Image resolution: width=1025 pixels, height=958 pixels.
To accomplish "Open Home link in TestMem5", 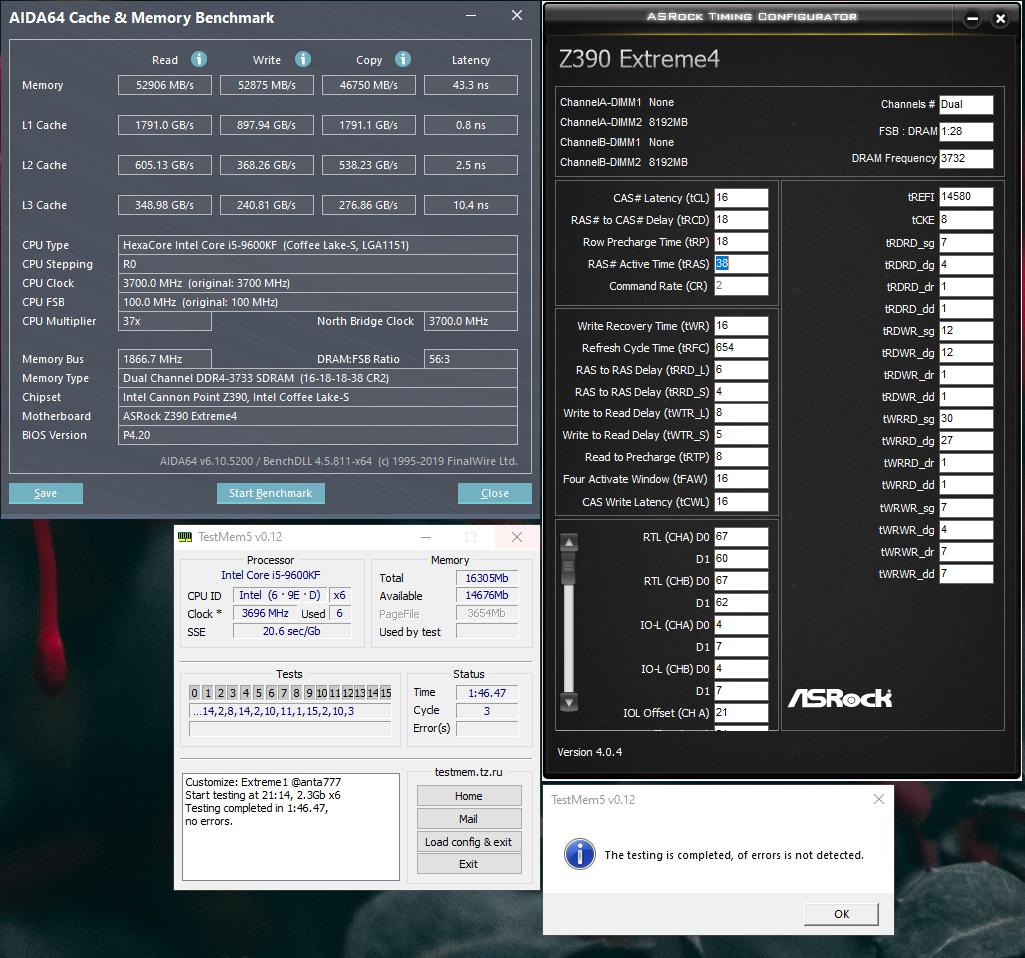I will click(469, 796).
